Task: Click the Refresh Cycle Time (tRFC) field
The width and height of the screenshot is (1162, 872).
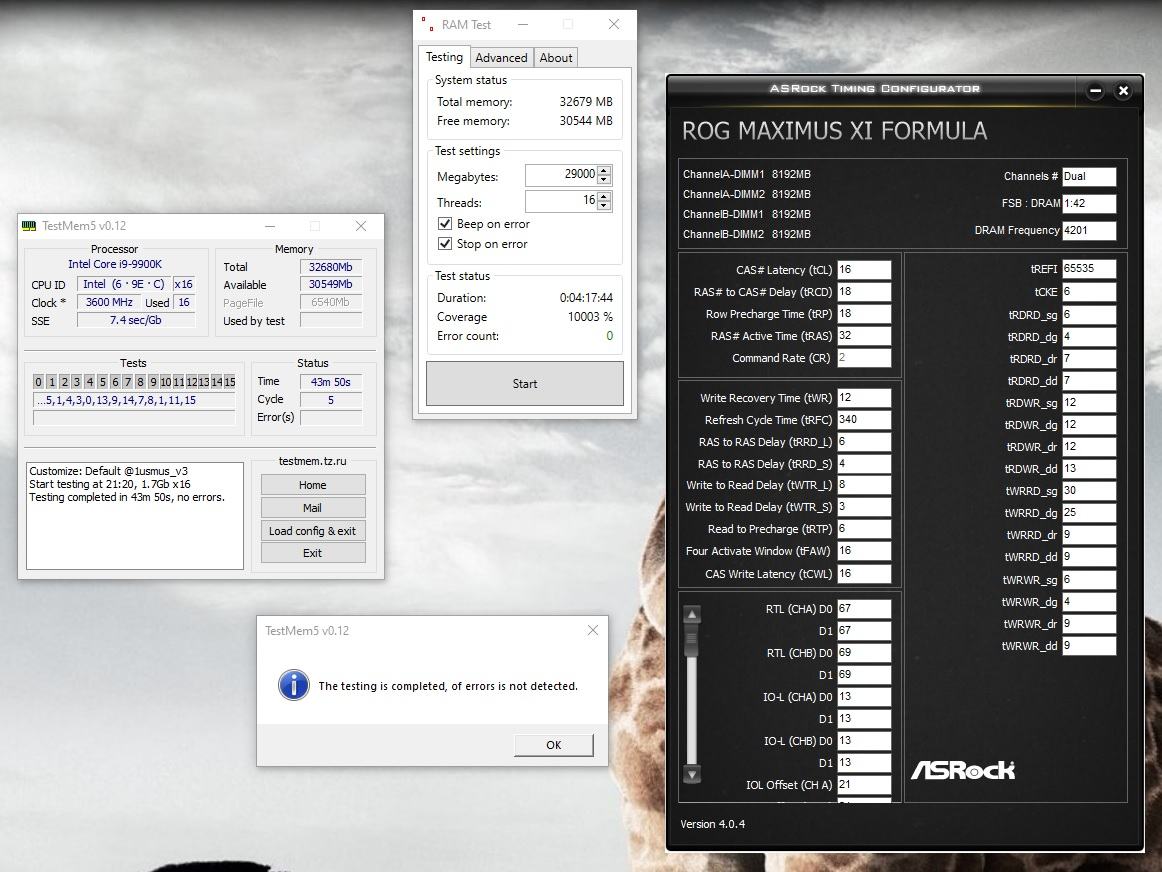Action: 864,419
